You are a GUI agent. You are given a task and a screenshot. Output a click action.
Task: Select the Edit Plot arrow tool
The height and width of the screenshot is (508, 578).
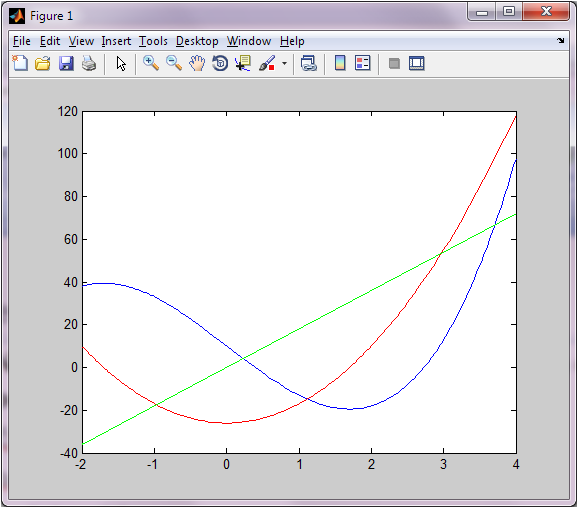tap(121, 63)
